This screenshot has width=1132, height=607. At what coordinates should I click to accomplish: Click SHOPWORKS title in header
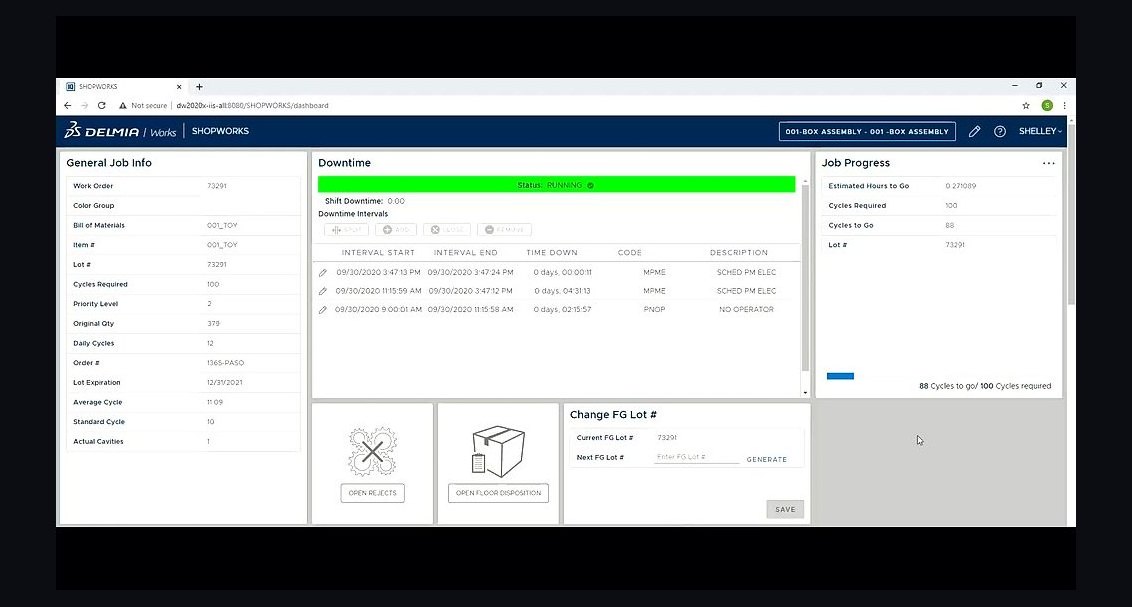220,131
